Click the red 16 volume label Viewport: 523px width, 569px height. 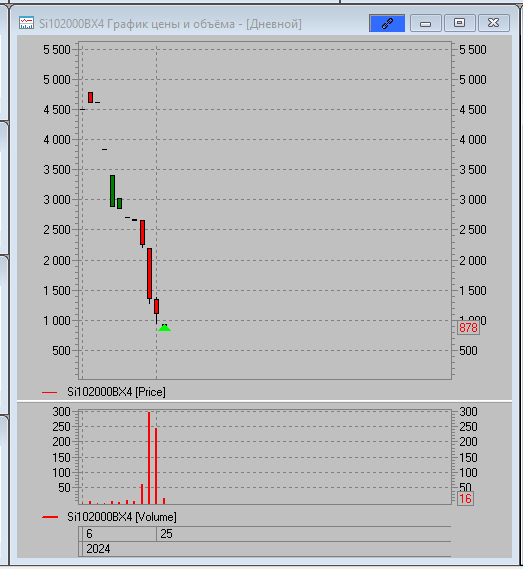[465, 499]
